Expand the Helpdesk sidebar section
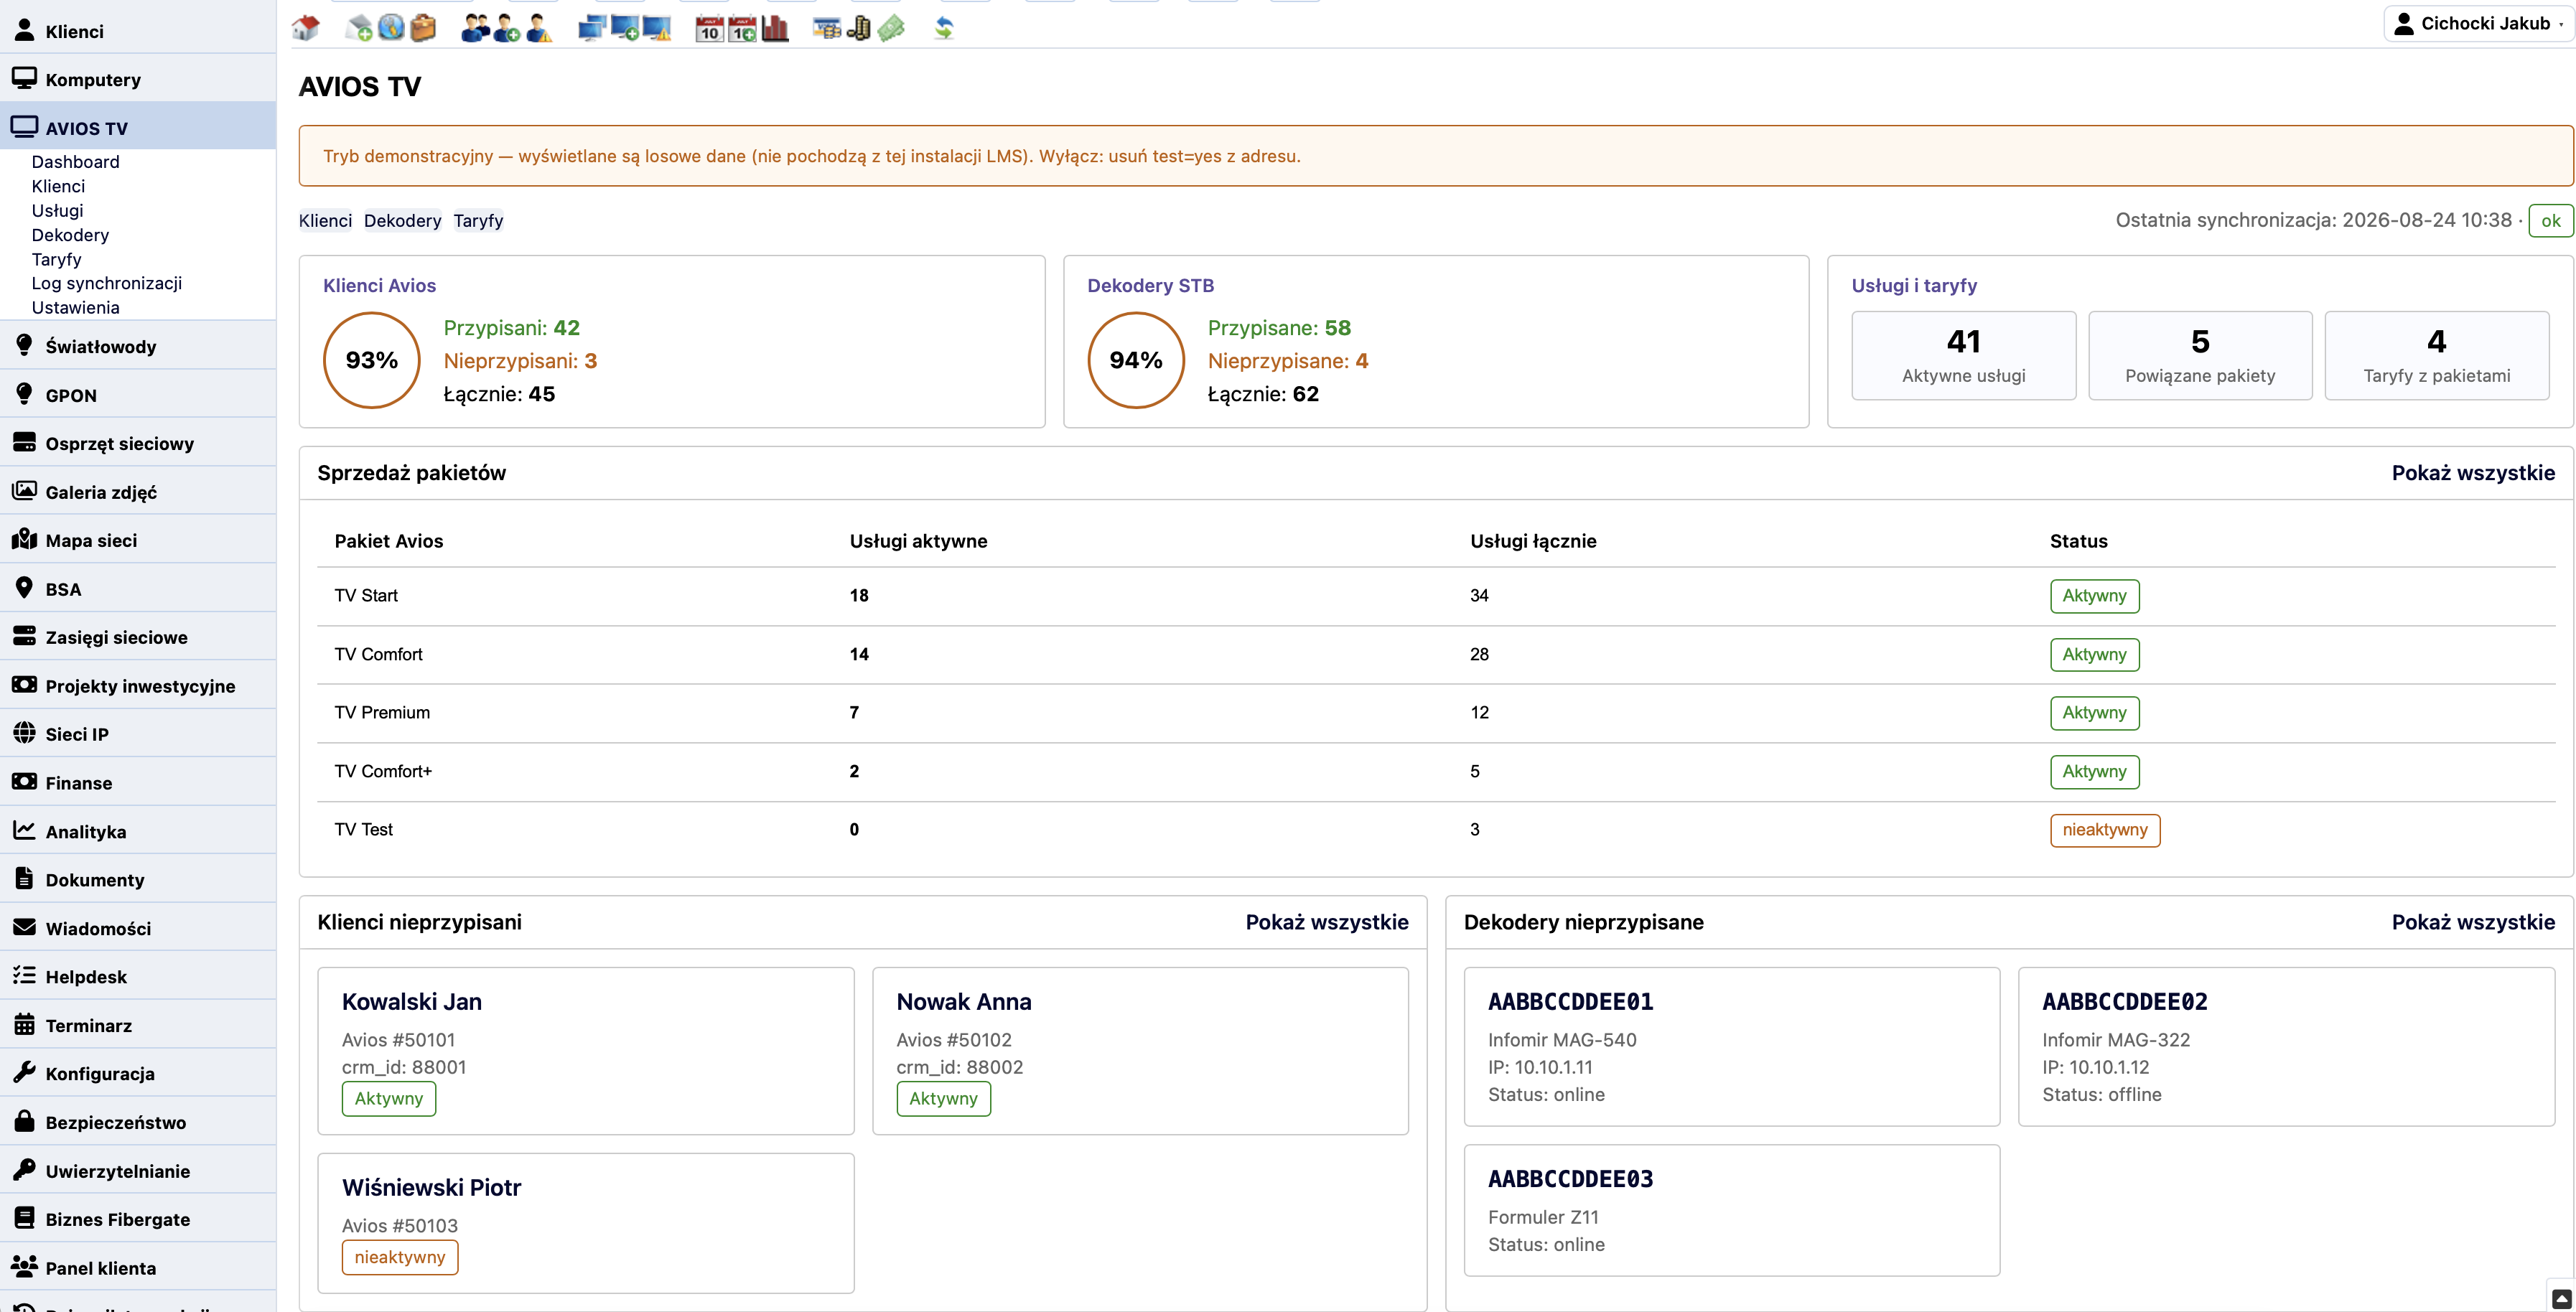The image size is (2576, 1312). [138, 976]
